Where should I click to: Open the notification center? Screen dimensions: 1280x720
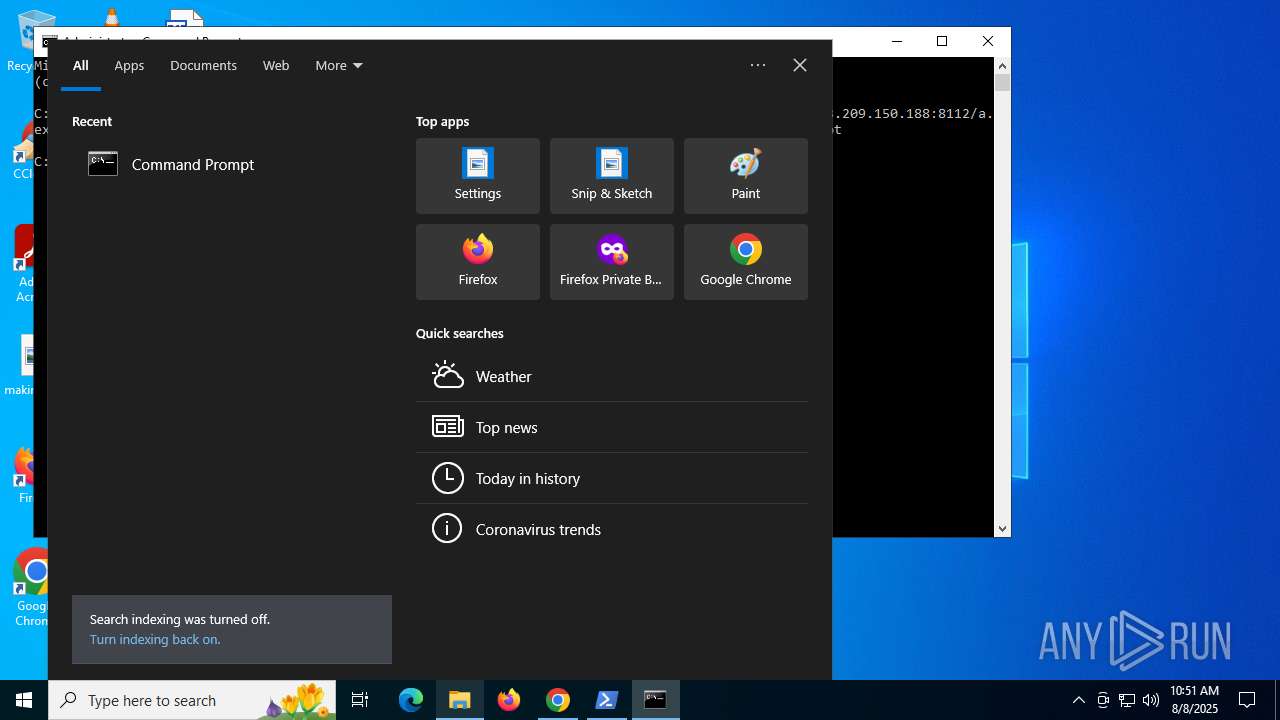click(1247, 700)
